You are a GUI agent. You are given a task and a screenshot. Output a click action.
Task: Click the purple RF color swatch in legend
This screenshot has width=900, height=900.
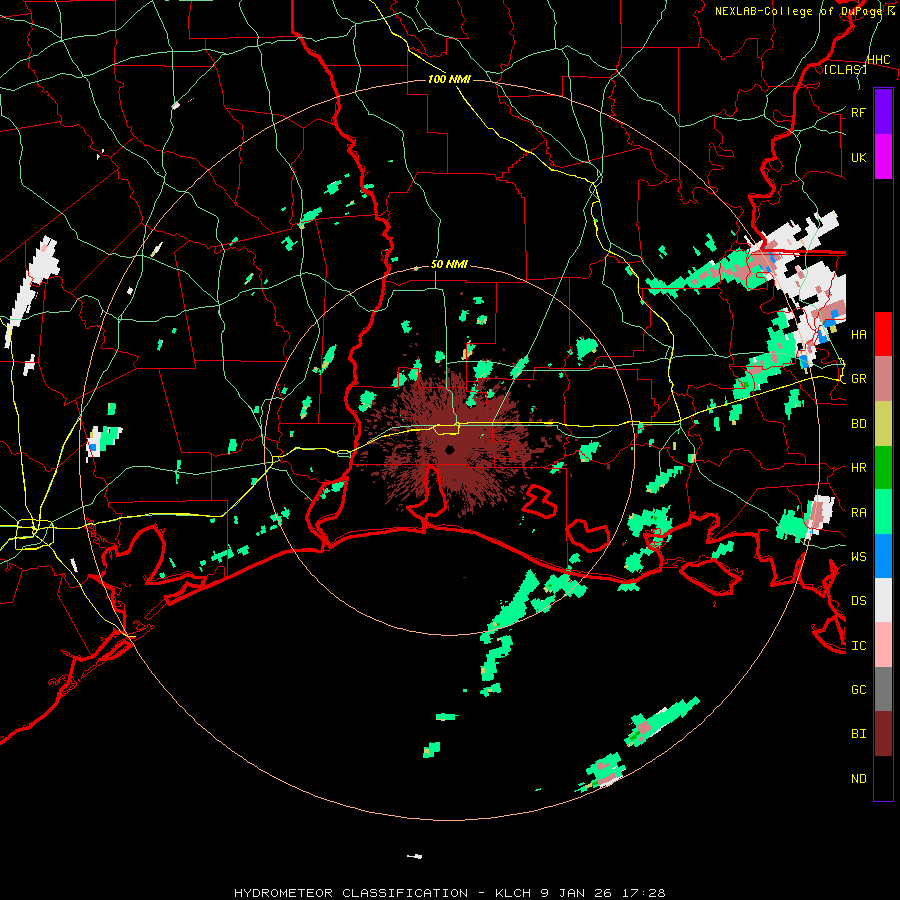pyautogui.click(x=883, y=112)
